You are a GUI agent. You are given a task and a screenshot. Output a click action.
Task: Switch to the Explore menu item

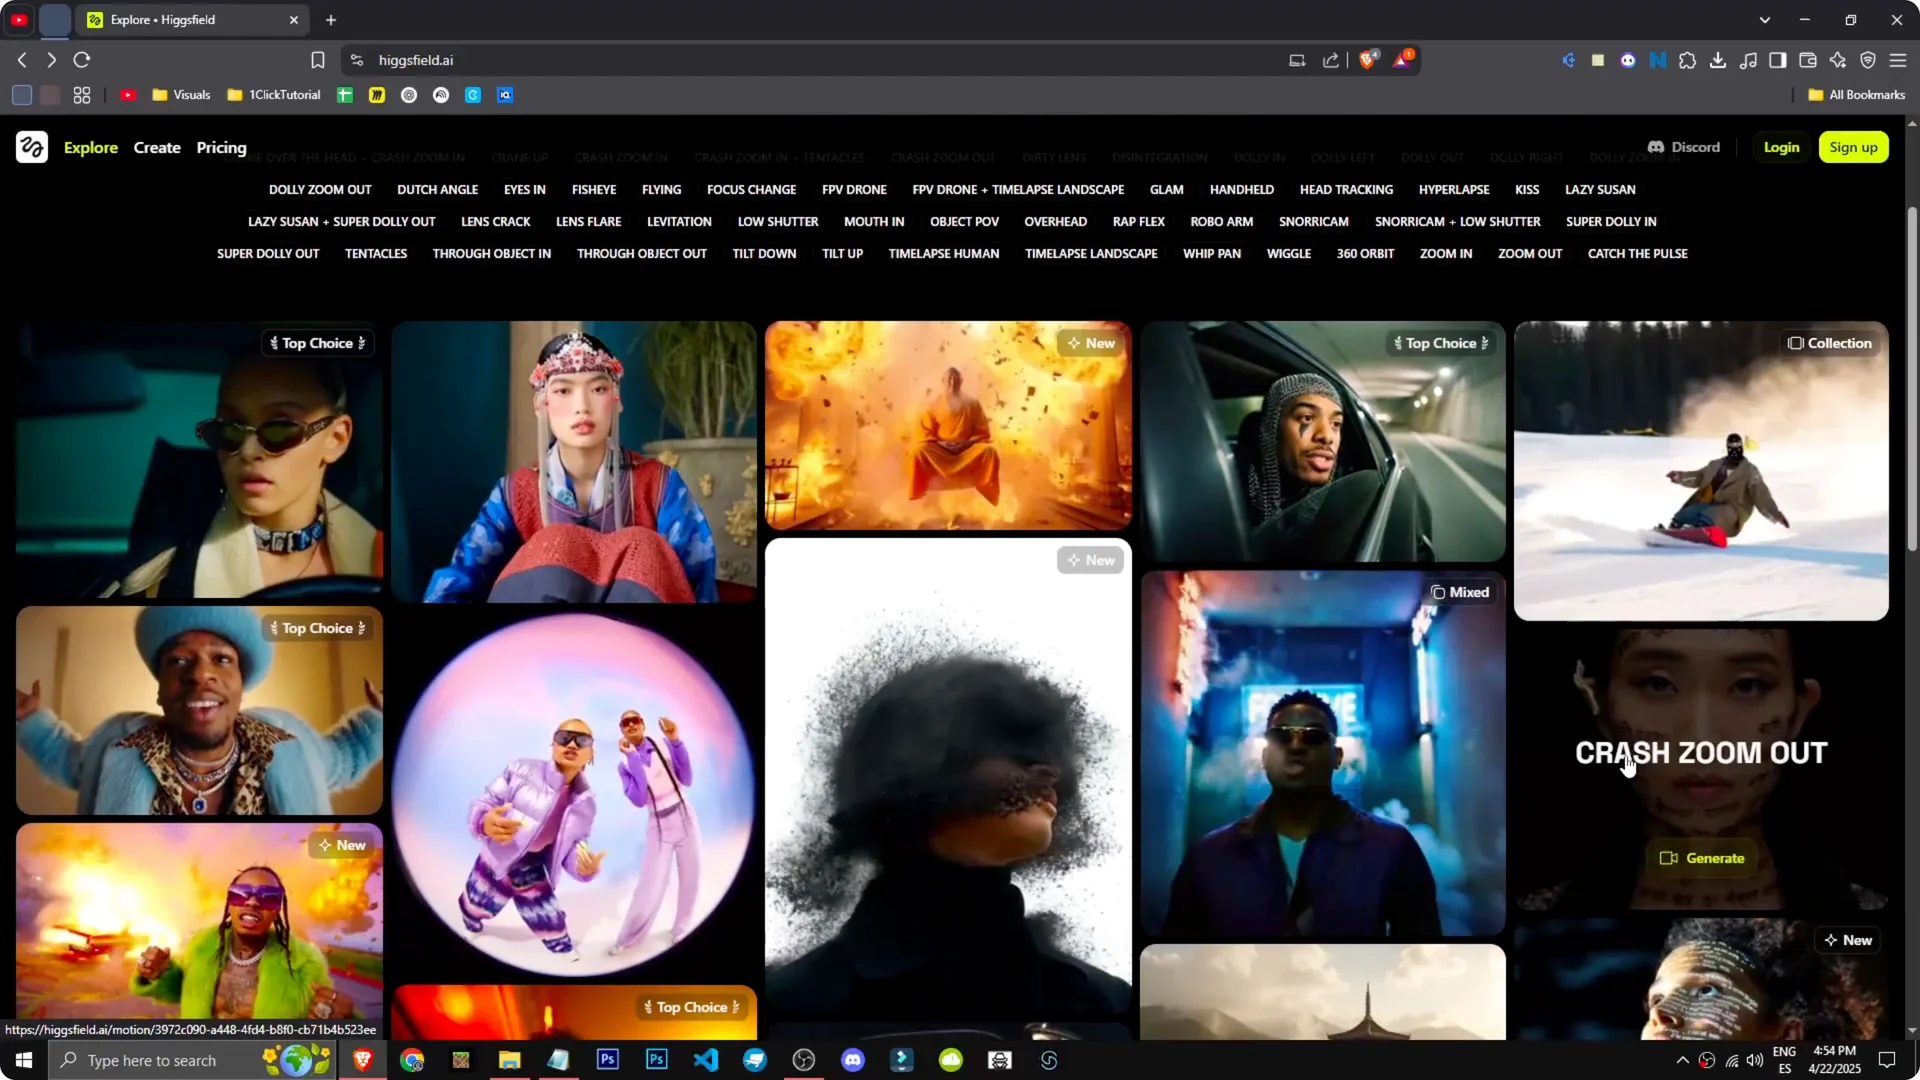[x=91, y=147]
